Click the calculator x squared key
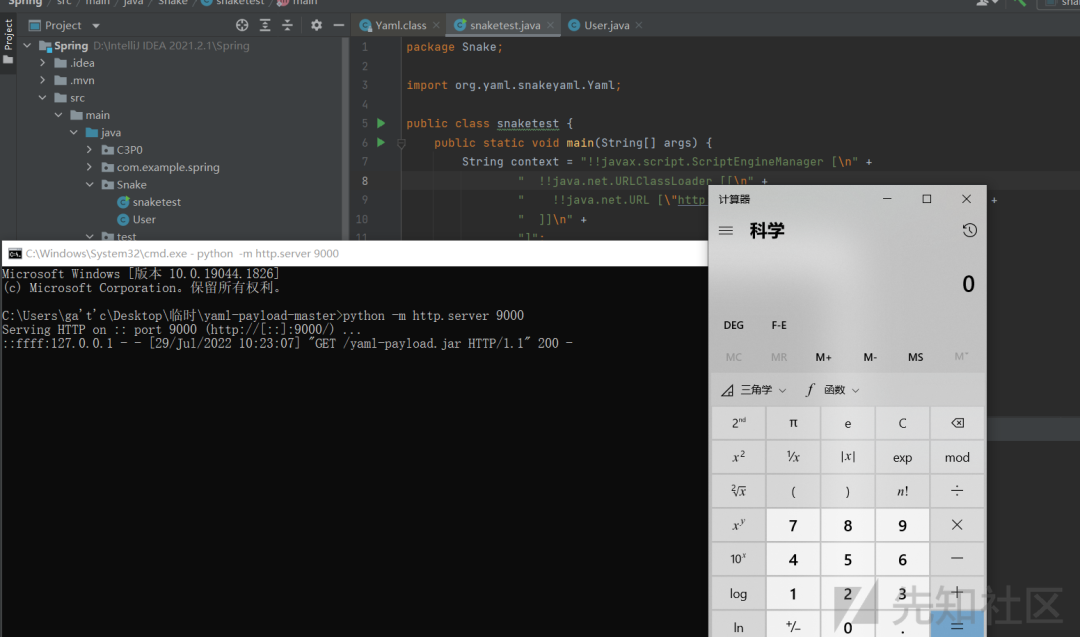The height and width of the screenshot is (637, 1080). click(738, 457)
